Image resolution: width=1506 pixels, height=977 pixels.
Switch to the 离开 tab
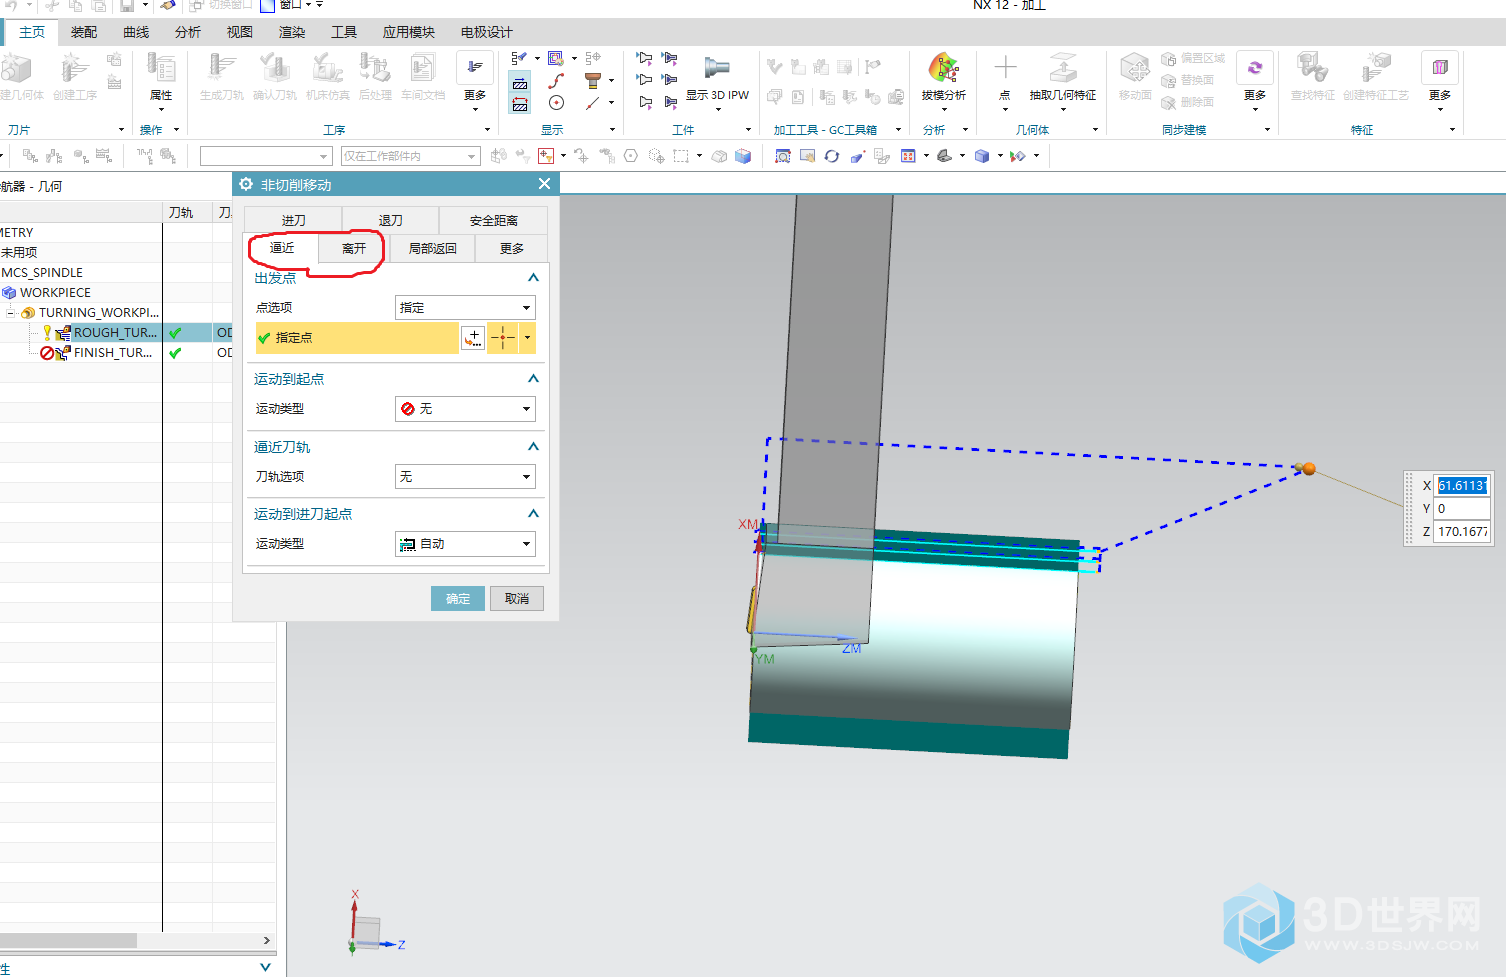[x=354, y=248]
